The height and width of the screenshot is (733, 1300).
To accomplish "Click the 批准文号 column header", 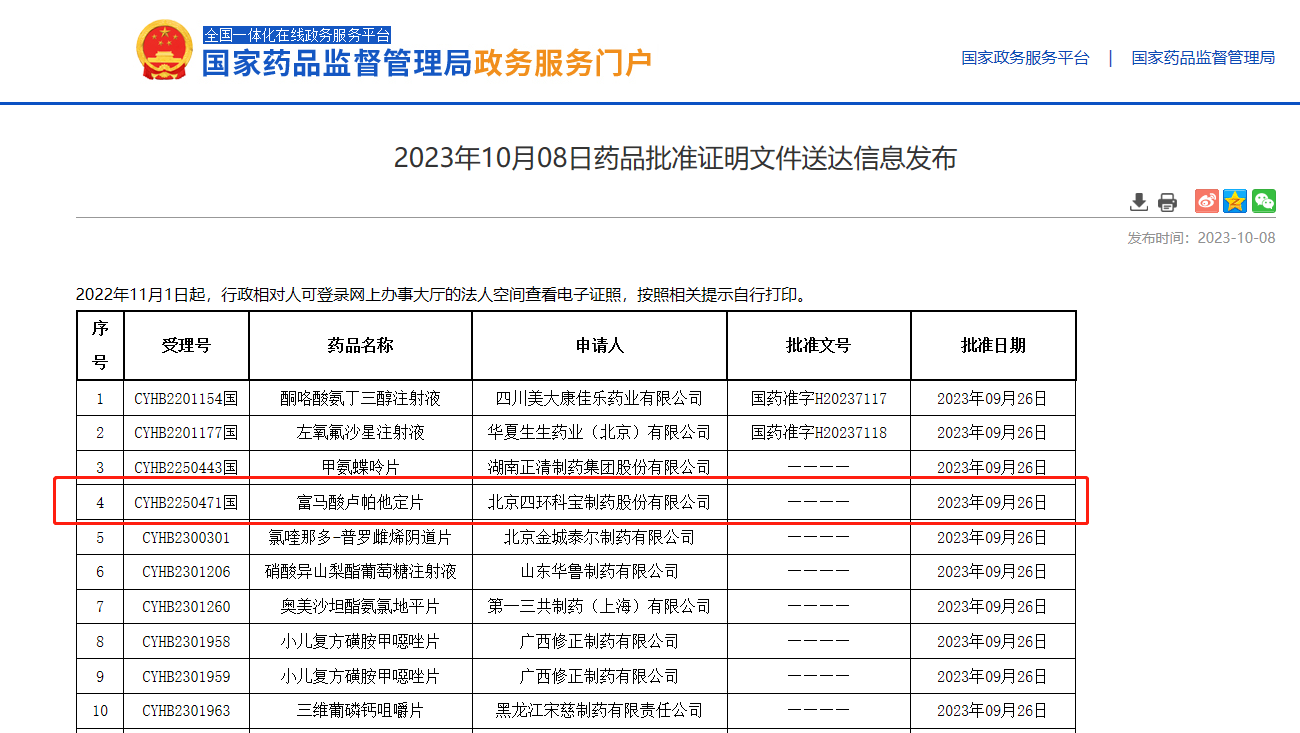I will click(x=818, y=345).
